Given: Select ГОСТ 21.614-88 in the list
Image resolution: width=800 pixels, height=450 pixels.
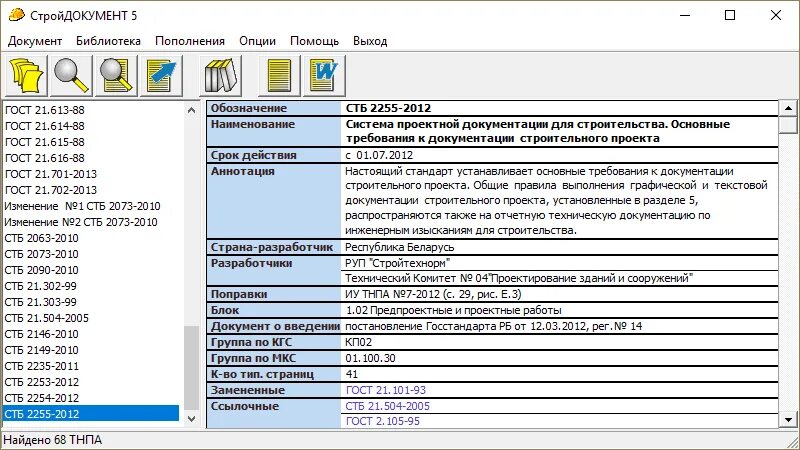Looking at the screenshot, I should (45, 126).
